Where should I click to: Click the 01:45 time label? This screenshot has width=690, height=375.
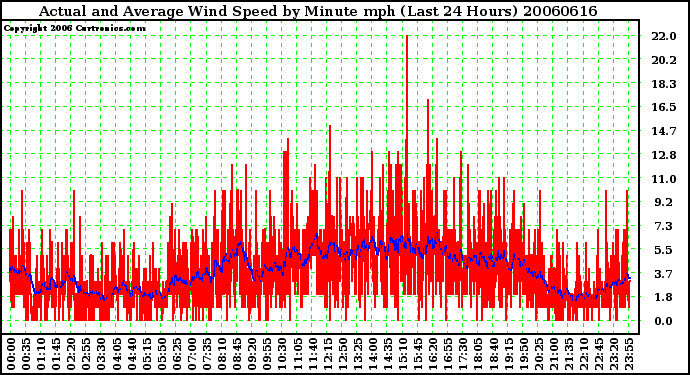56,354
